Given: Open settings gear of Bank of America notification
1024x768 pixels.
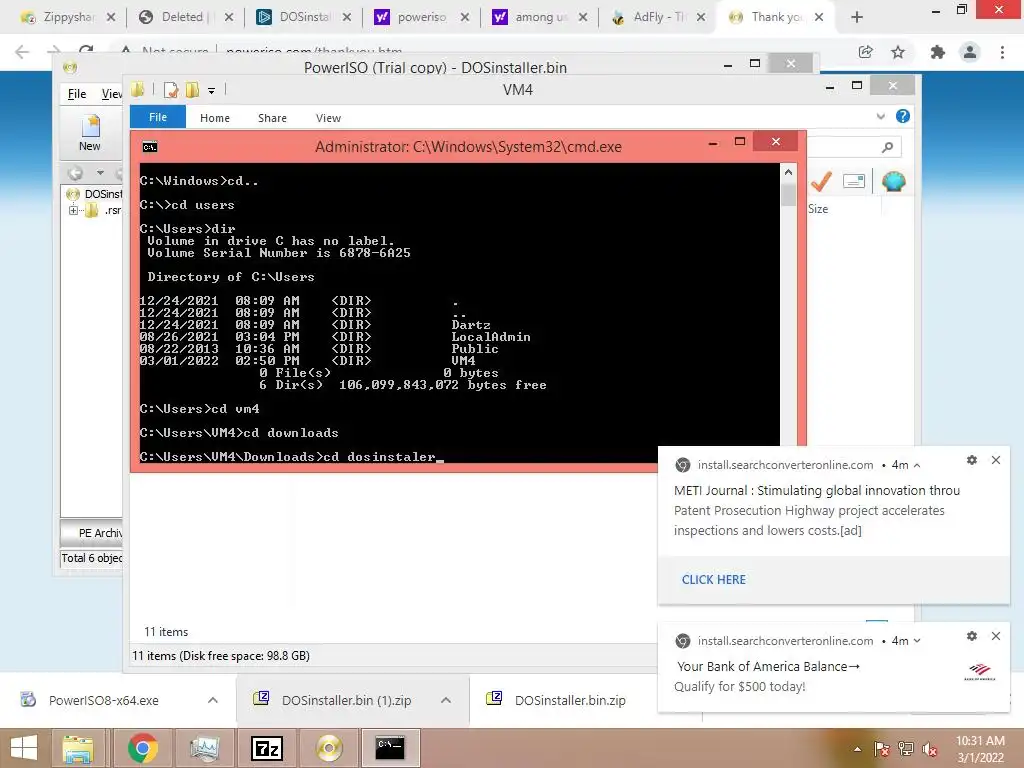Looking at the screenshot, I should point(972,636).
